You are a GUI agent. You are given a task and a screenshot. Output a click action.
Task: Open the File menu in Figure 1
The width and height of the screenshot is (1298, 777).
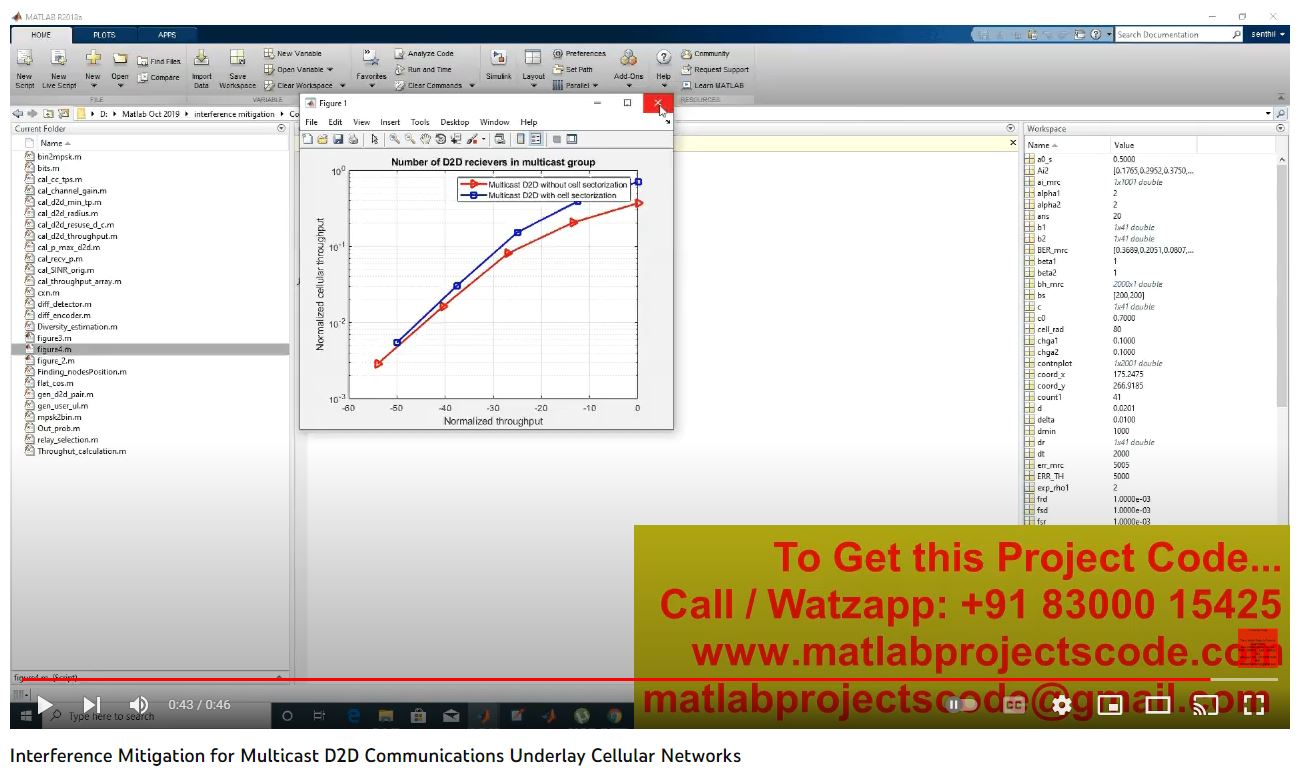click(x=312, y=122)
